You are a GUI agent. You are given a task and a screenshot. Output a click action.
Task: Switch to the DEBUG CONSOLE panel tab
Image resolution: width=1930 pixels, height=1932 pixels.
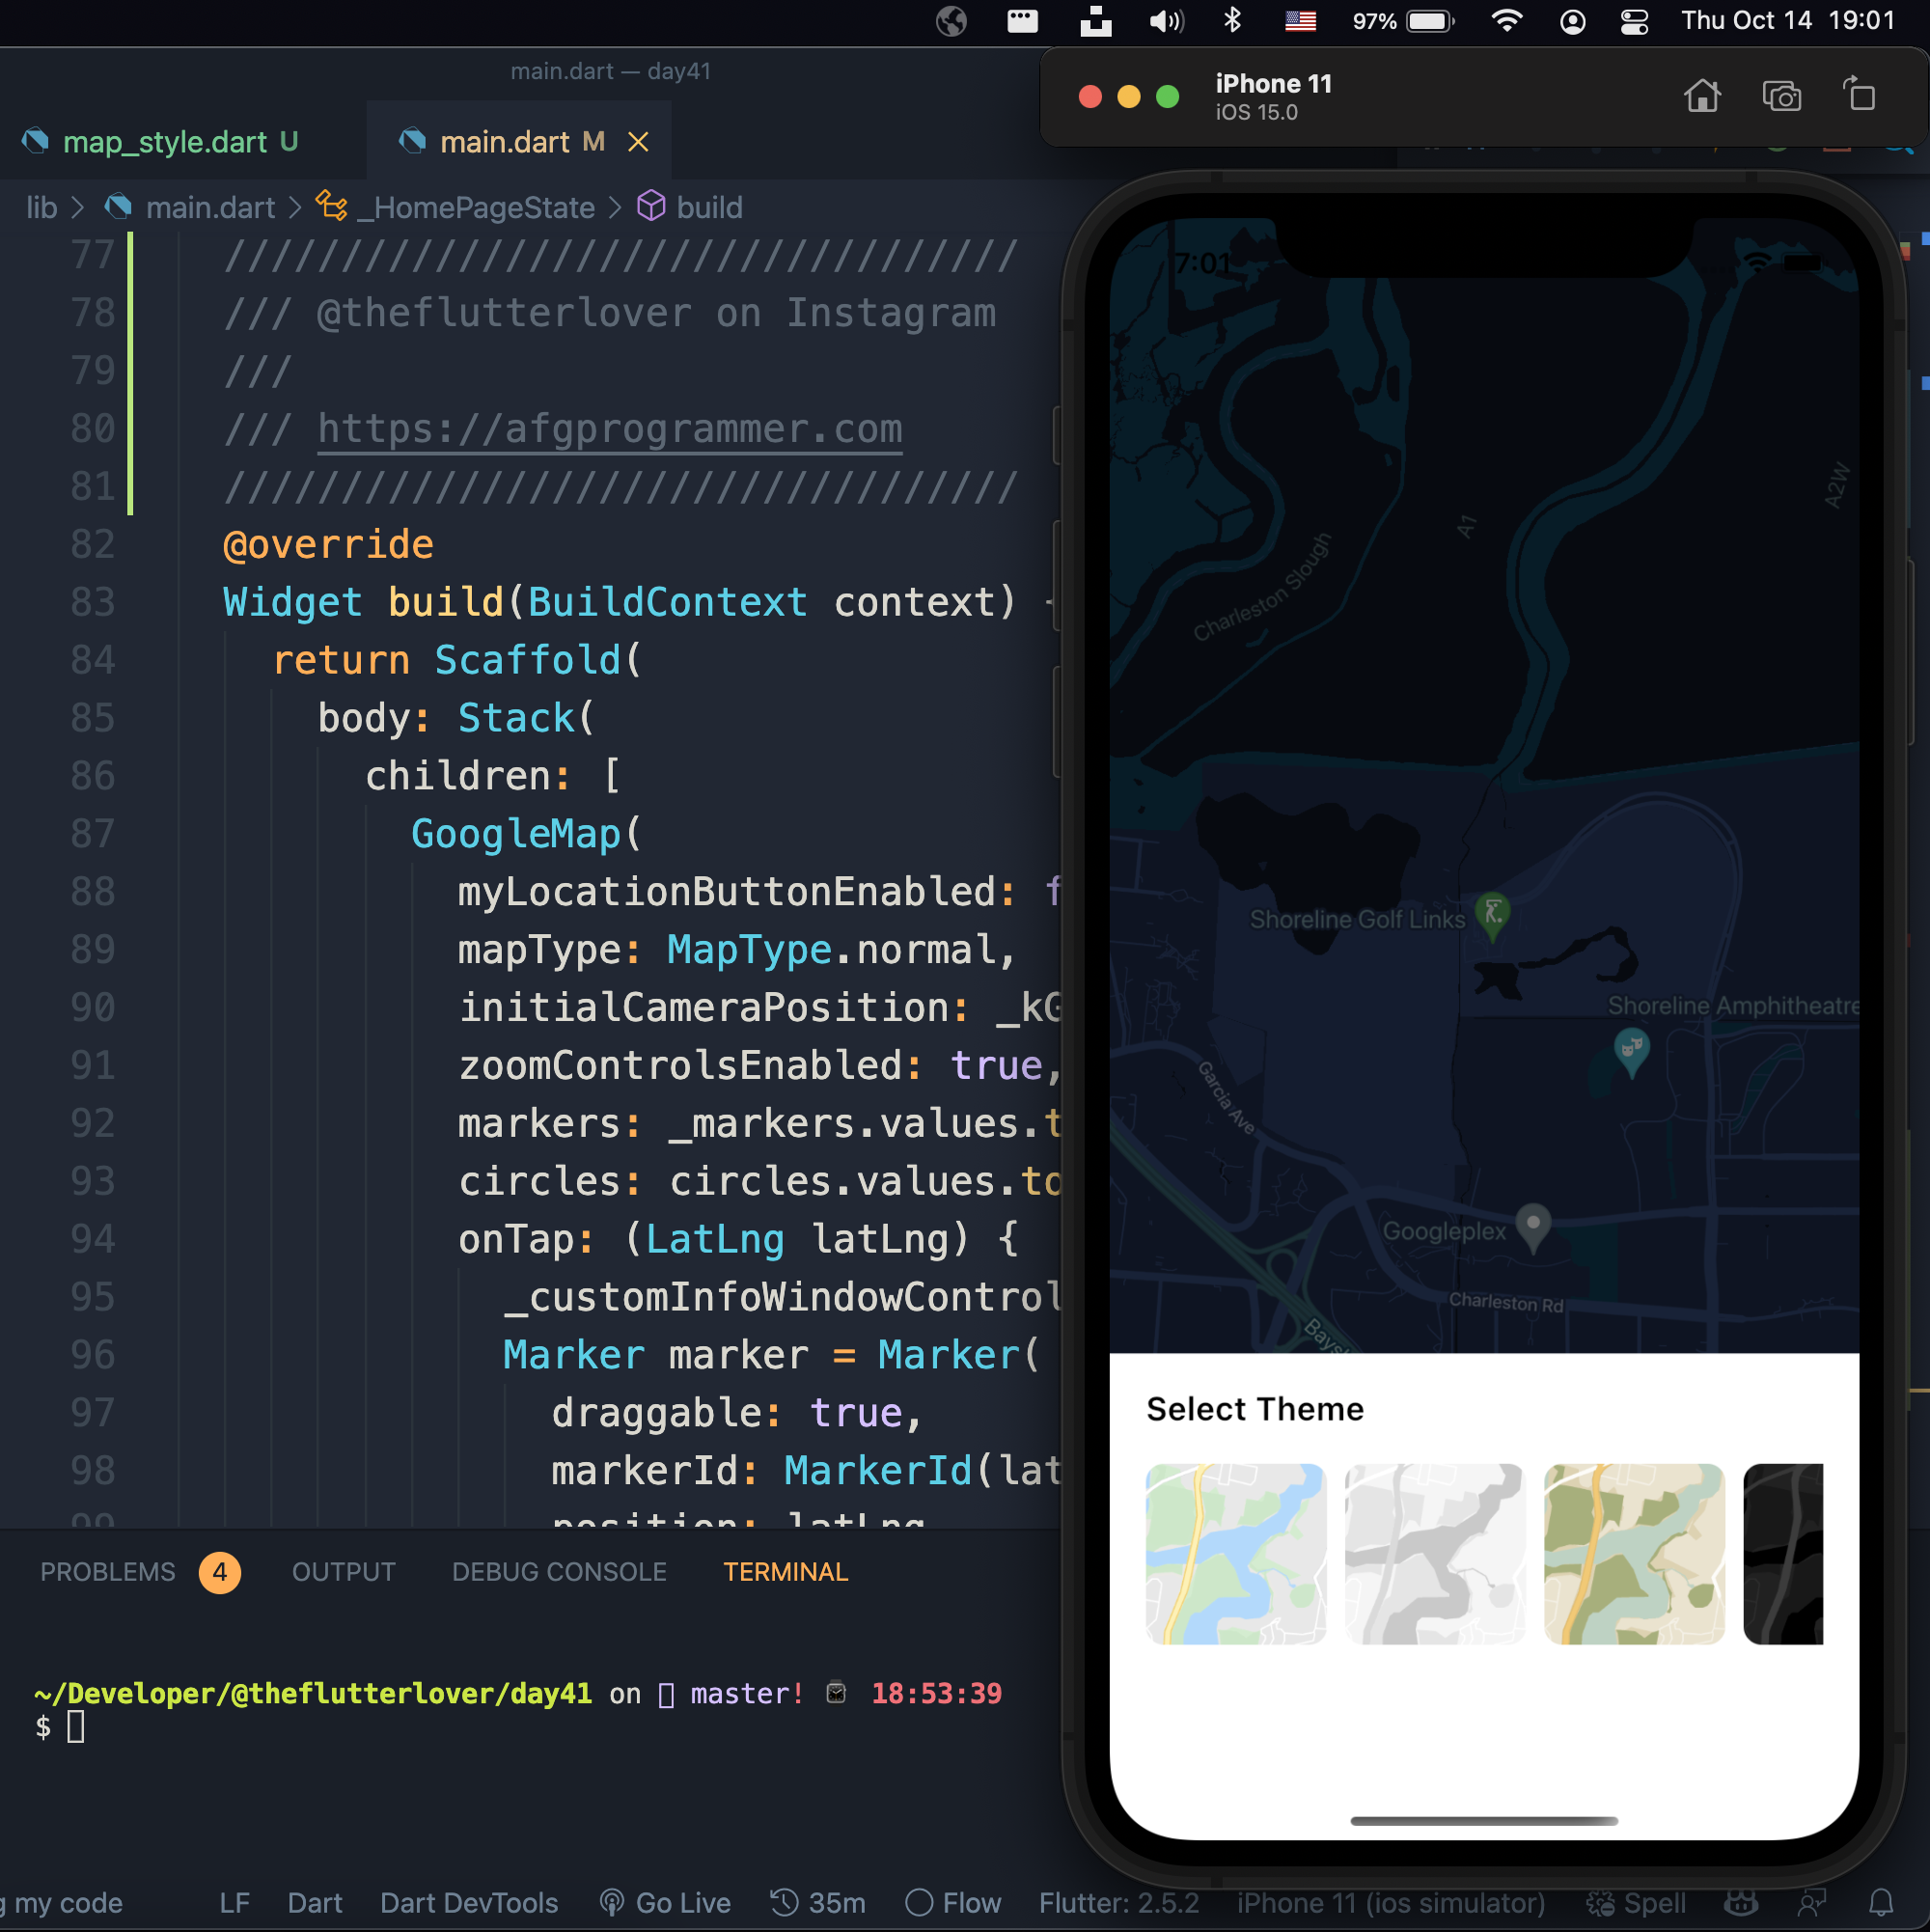559,1571
